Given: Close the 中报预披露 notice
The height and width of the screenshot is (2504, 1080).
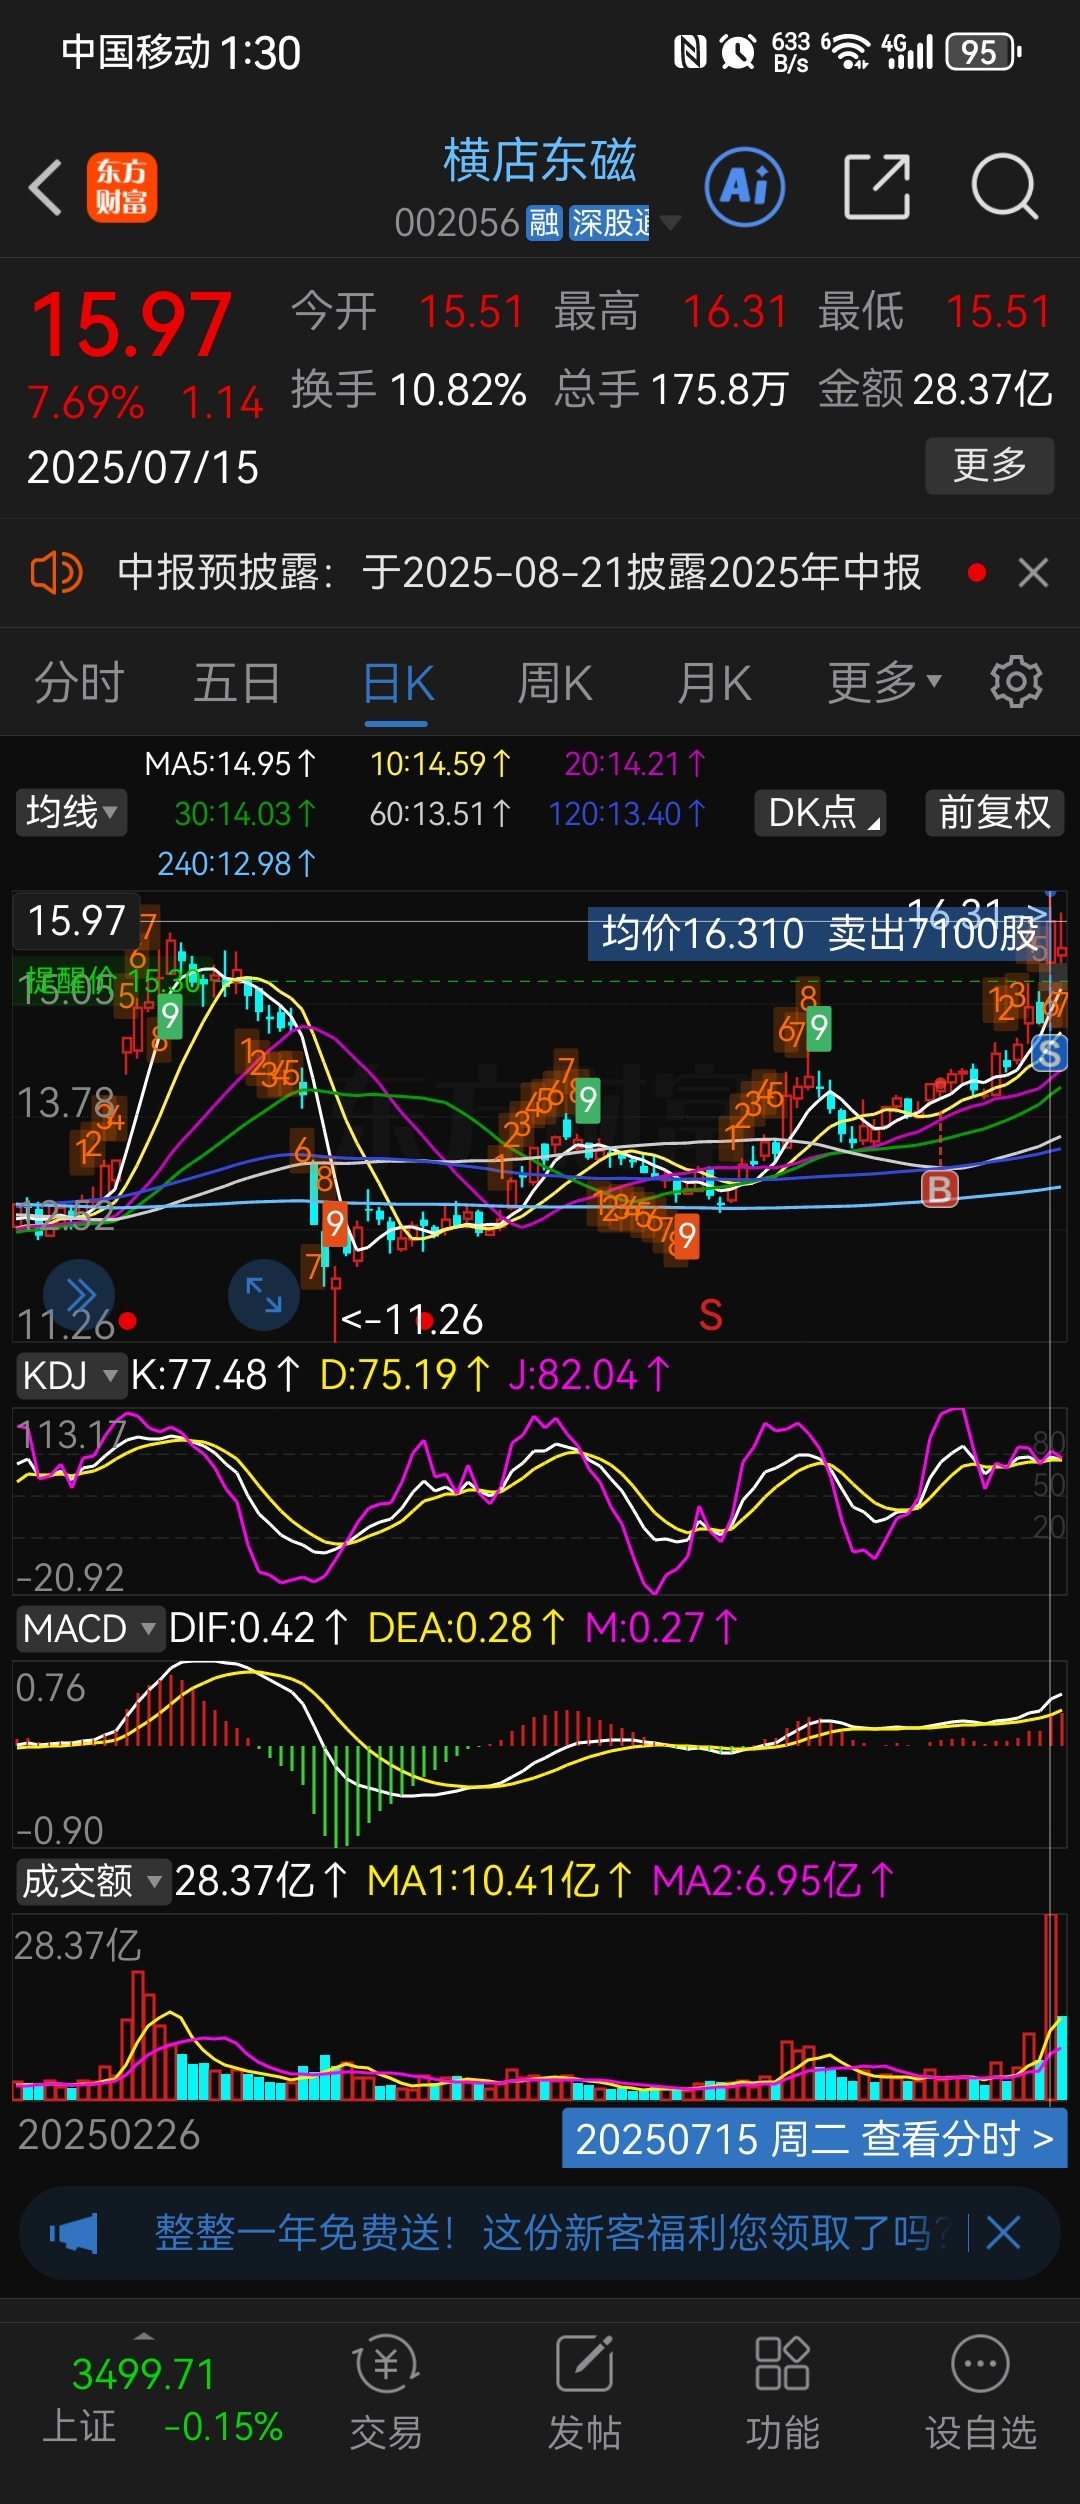Looking at the screenshot, I should pyautogui.click(x=1033, y=573).
